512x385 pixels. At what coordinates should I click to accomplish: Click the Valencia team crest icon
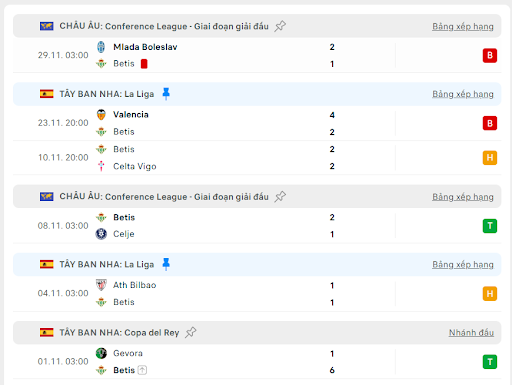tap(101, 115)
